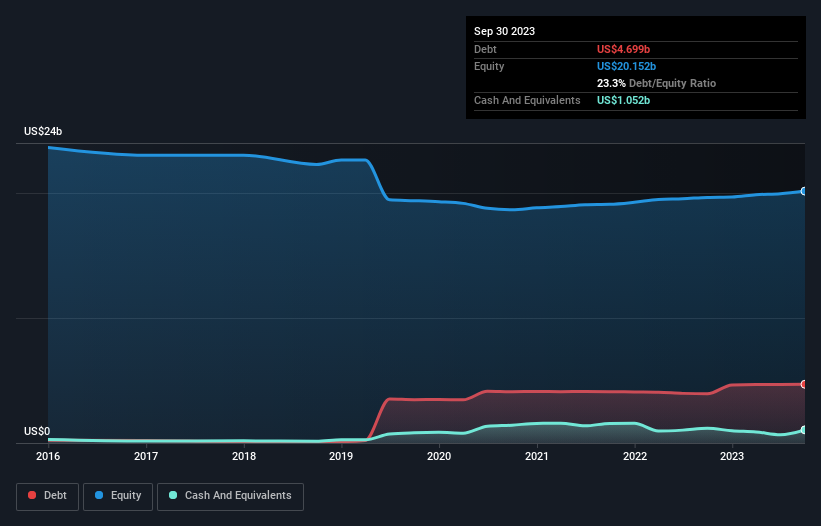Click the US$4.699b debt value

pyautogui.click(x=623, y=49)
